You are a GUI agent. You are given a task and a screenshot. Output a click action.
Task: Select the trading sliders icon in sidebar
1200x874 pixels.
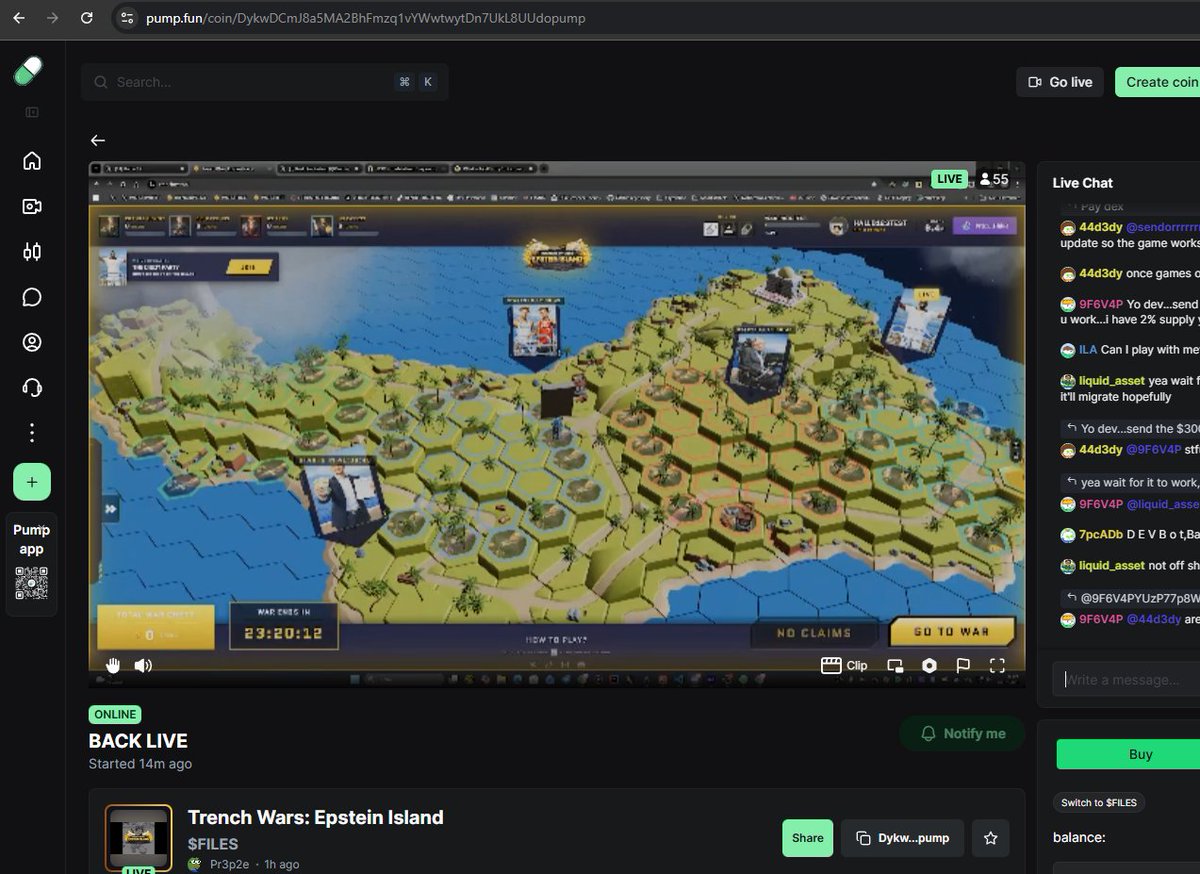(x=31, y=252)
